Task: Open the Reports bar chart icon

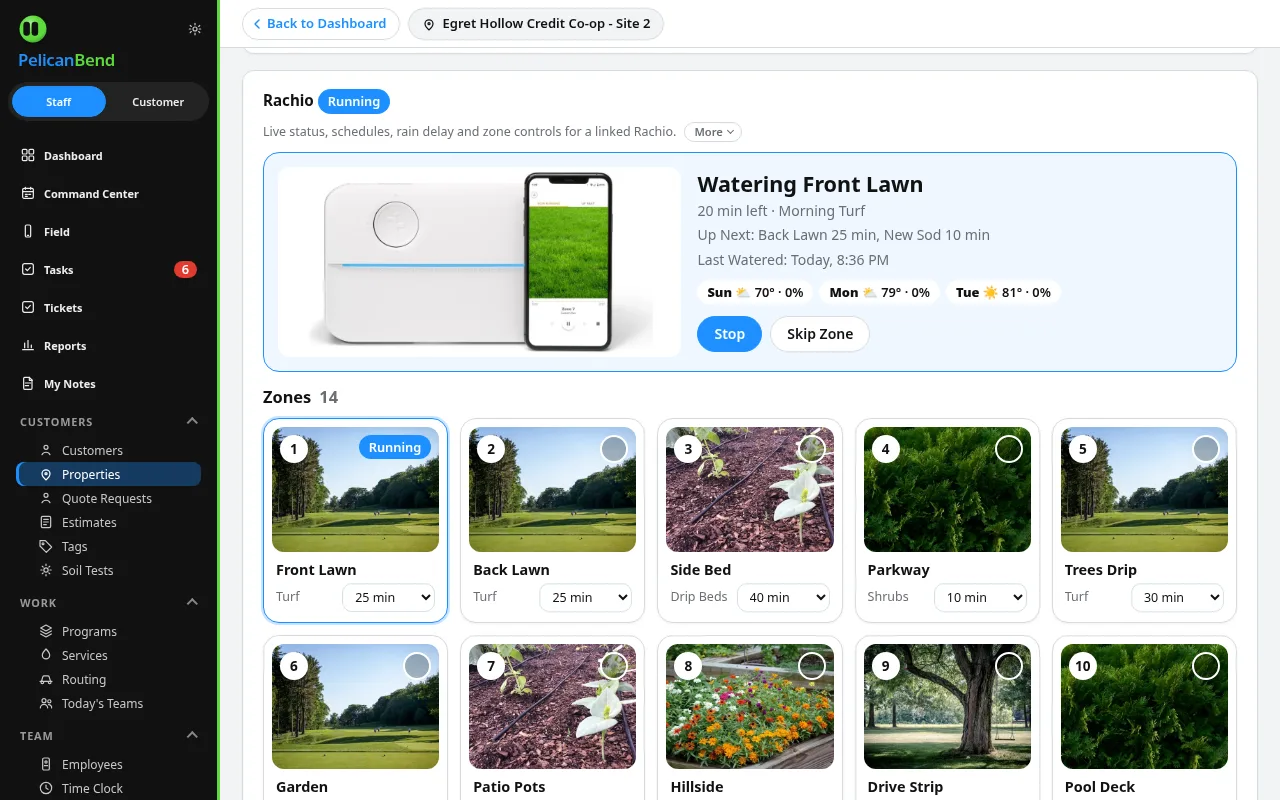Action: [x=28, y=346]
